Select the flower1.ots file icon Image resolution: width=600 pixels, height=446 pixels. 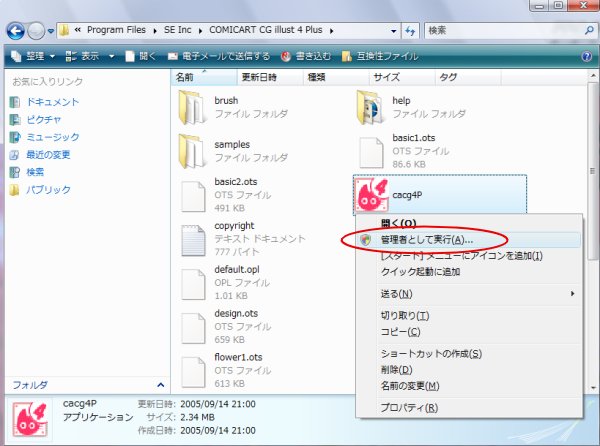pyautogui.click(x=193, y=372)
